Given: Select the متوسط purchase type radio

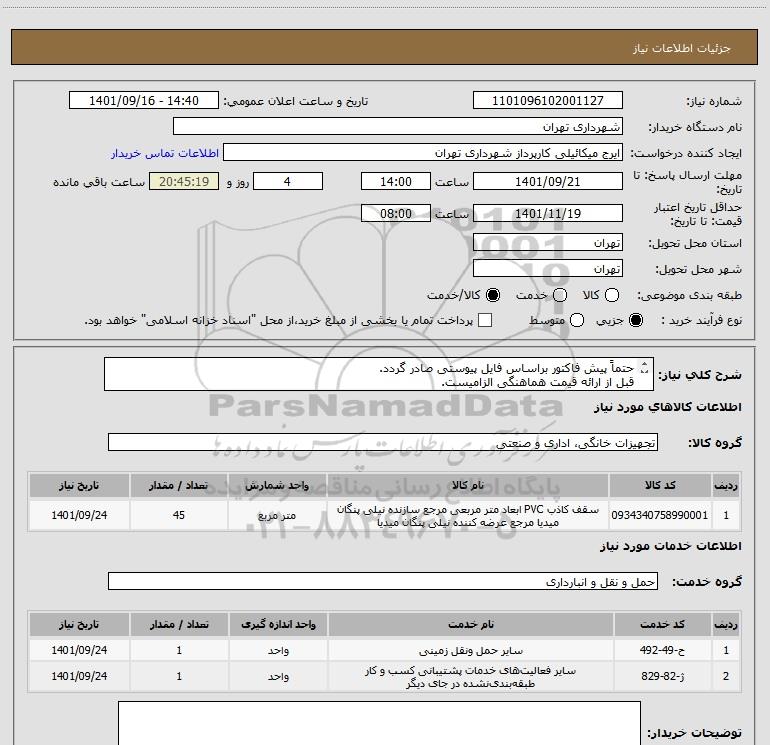Looking at the screenshot, I should (x=577, y=321).
